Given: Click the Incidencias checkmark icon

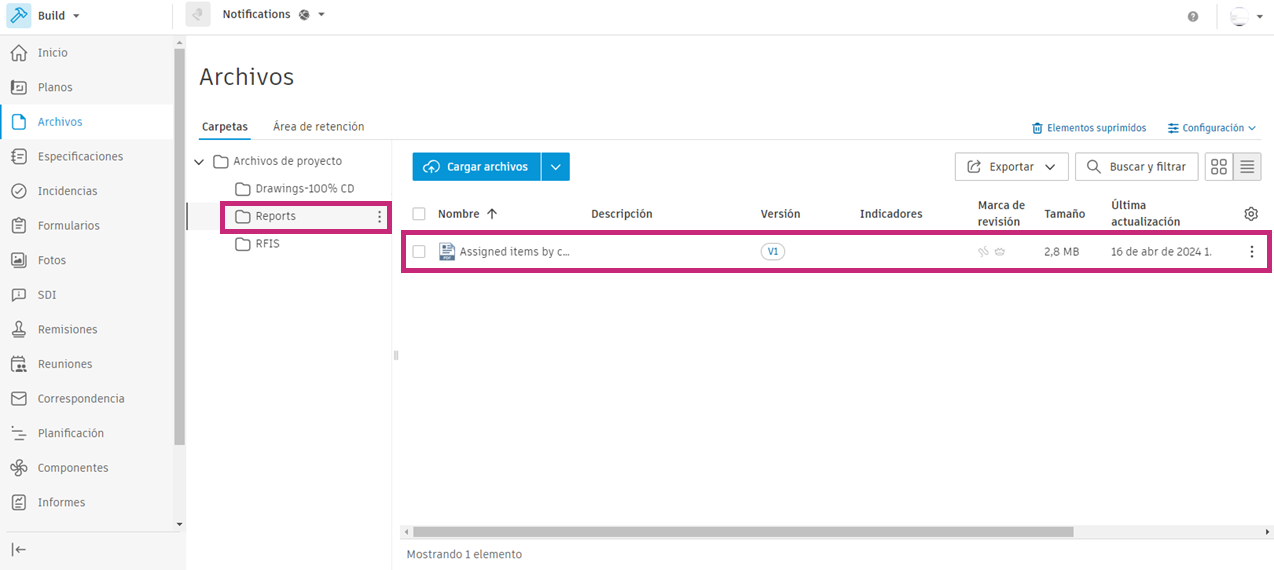Looking at the screenshot, I should tap(18, 191).
